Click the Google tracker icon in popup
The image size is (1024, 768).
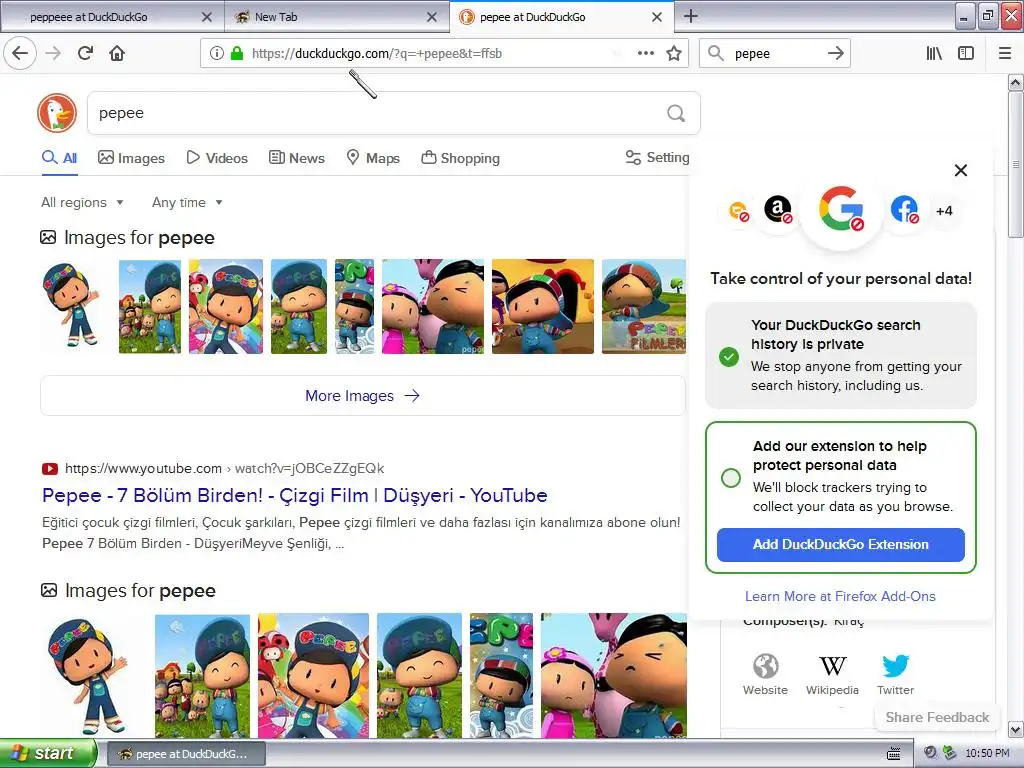click(x=841, y=211)
